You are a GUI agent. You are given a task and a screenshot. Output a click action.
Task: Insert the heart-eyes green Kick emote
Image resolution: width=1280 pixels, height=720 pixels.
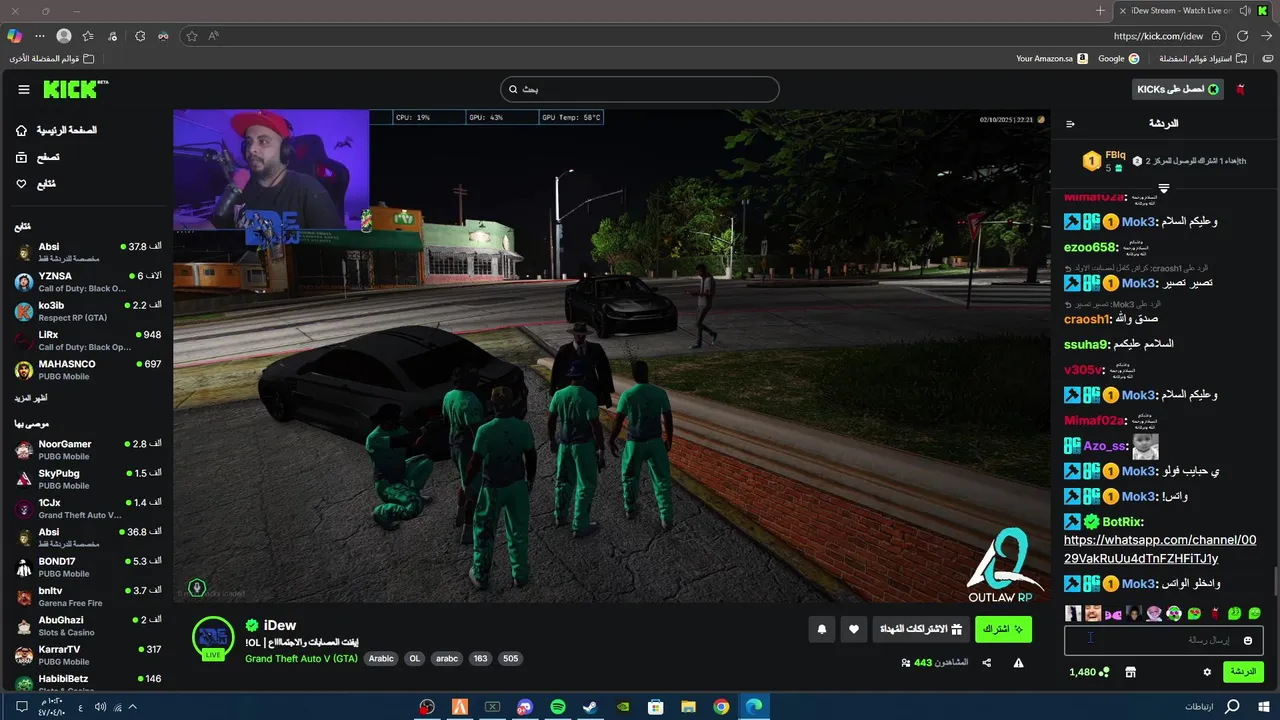click(x=1194, y=613)
